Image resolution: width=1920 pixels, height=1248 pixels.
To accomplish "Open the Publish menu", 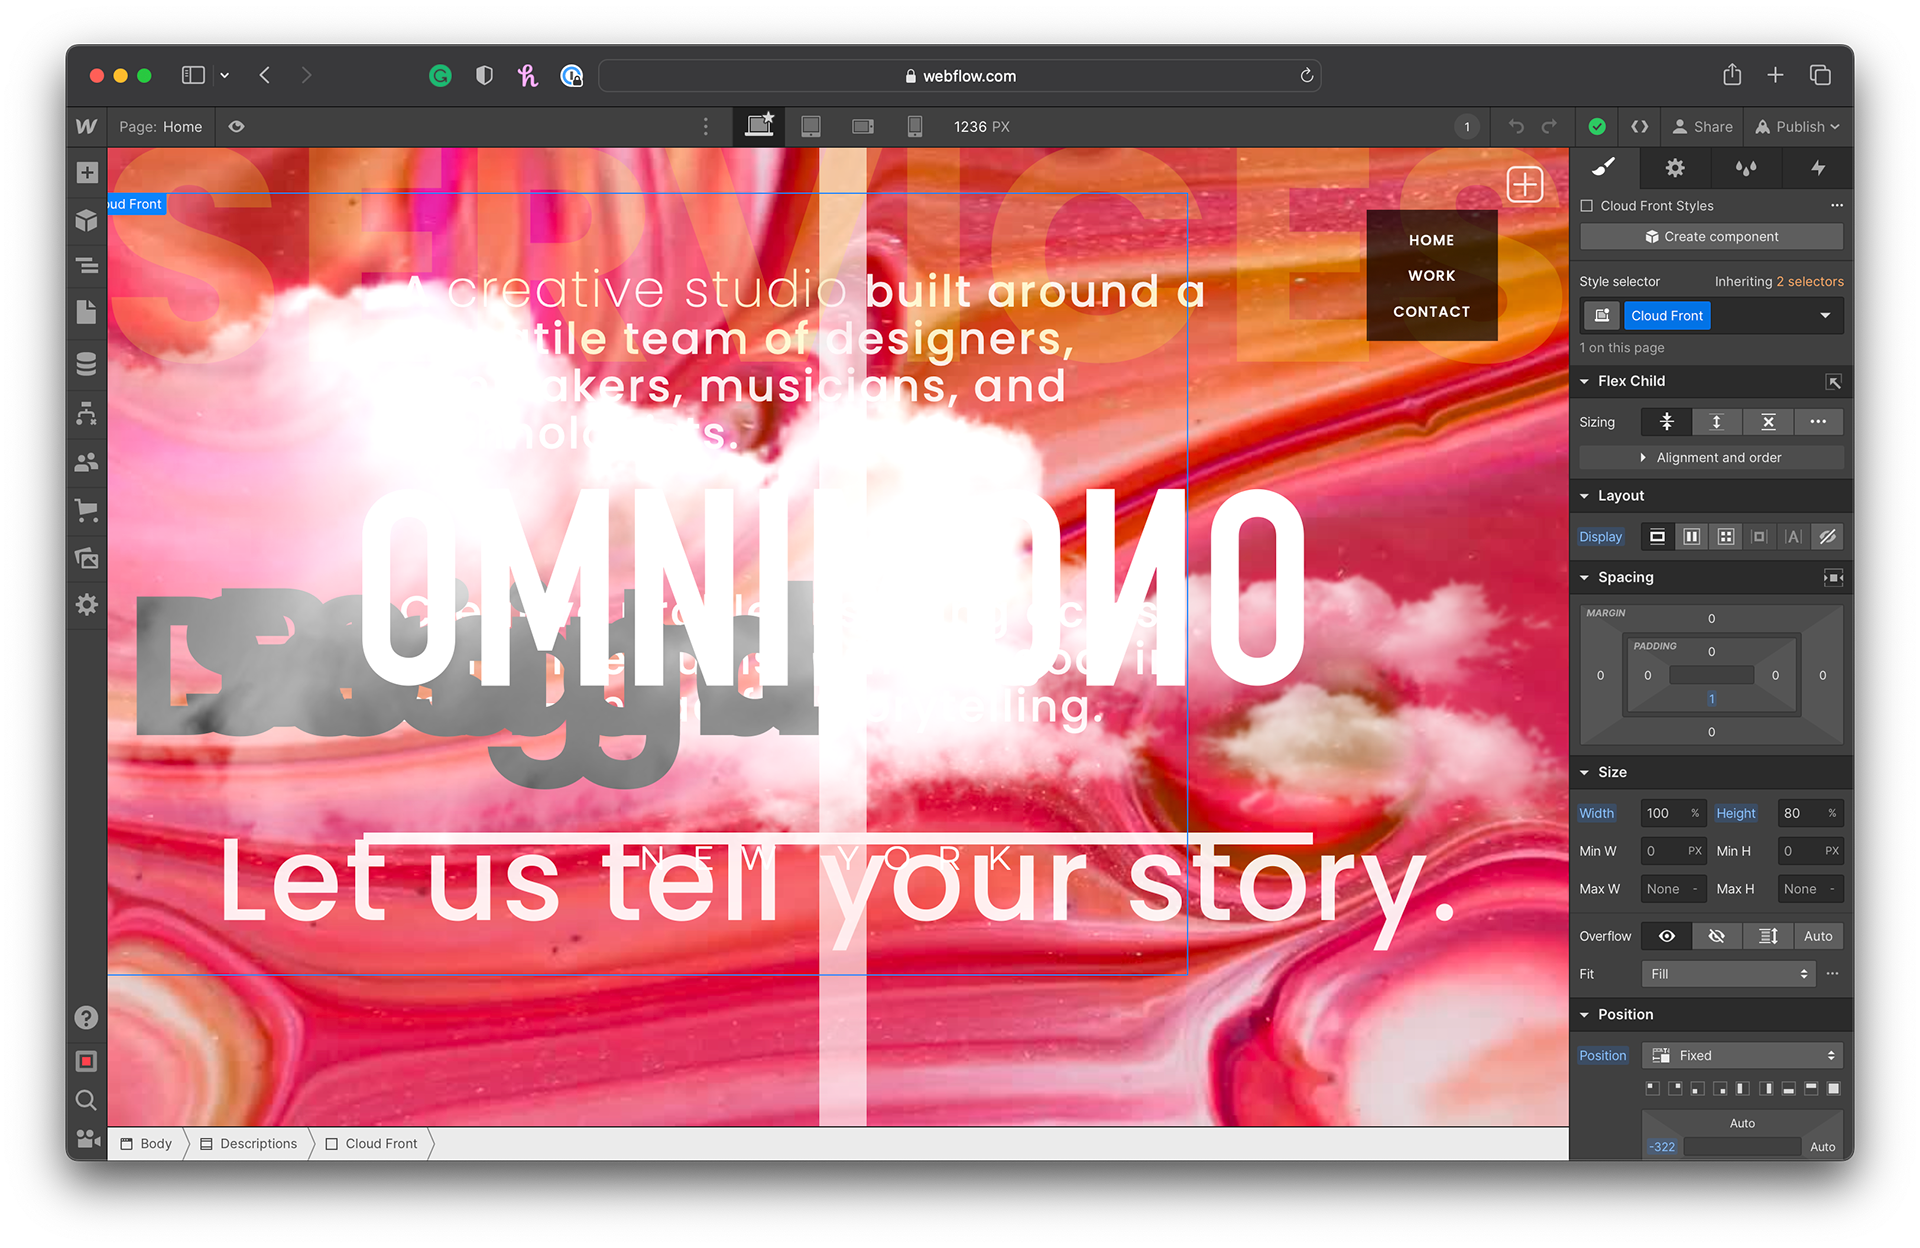I will [x=1798, y=126].
